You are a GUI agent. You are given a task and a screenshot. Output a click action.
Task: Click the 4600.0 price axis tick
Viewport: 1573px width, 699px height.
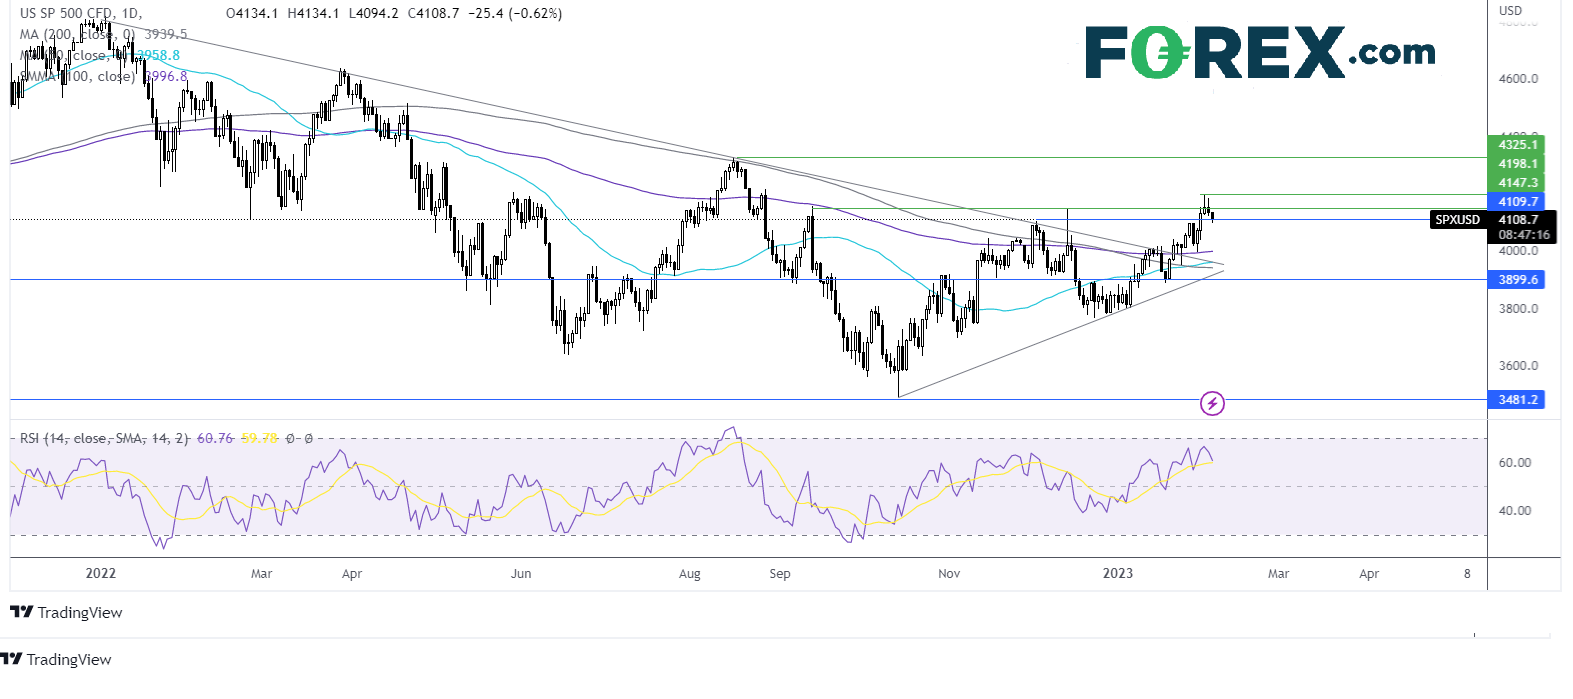point(1518,79)
